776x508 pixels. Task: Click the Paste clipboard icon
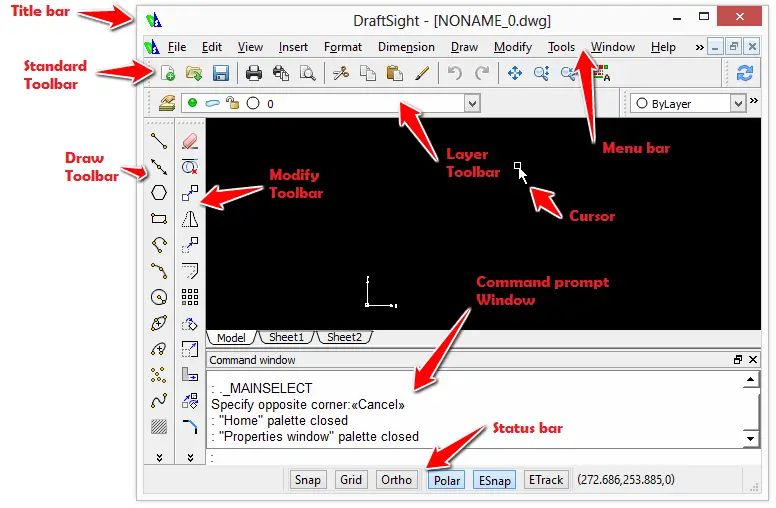click(x=394, y=73)
